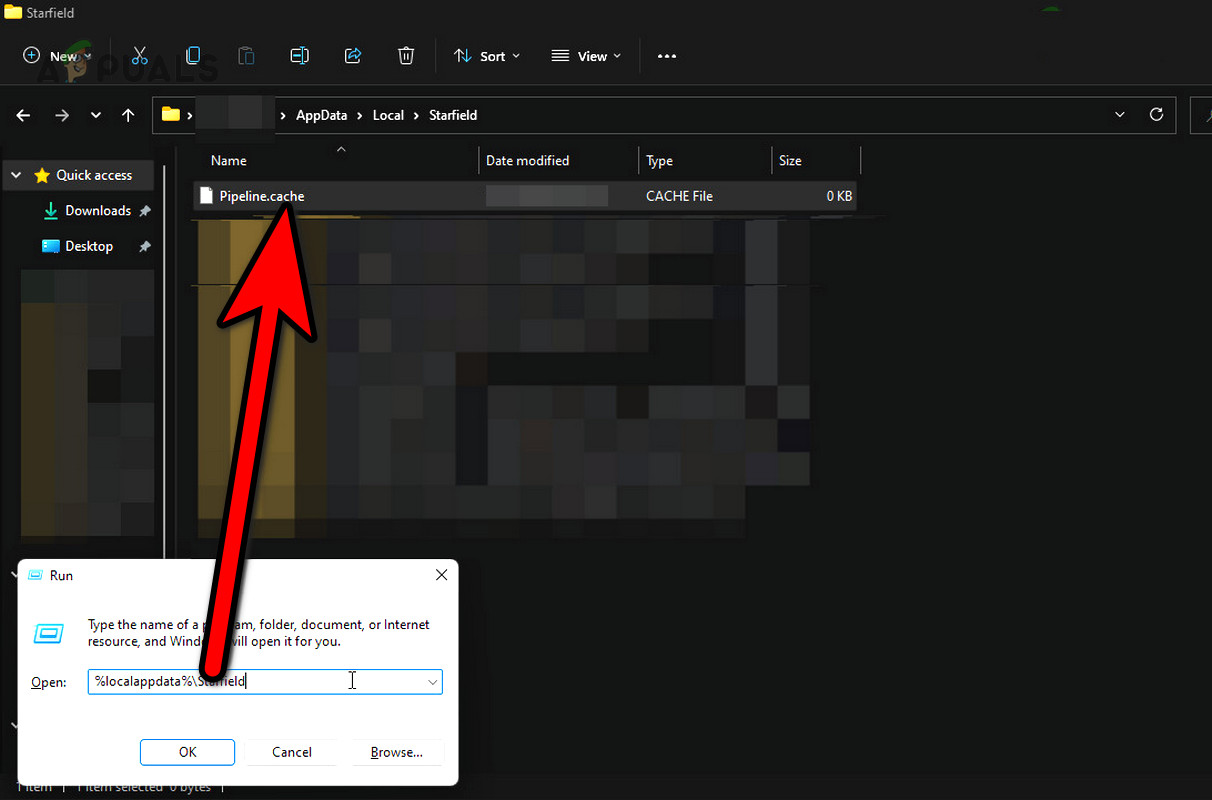Click the Browse button in Run
The height and width of the screenshot is (800, 1212).
pos(397,751)
